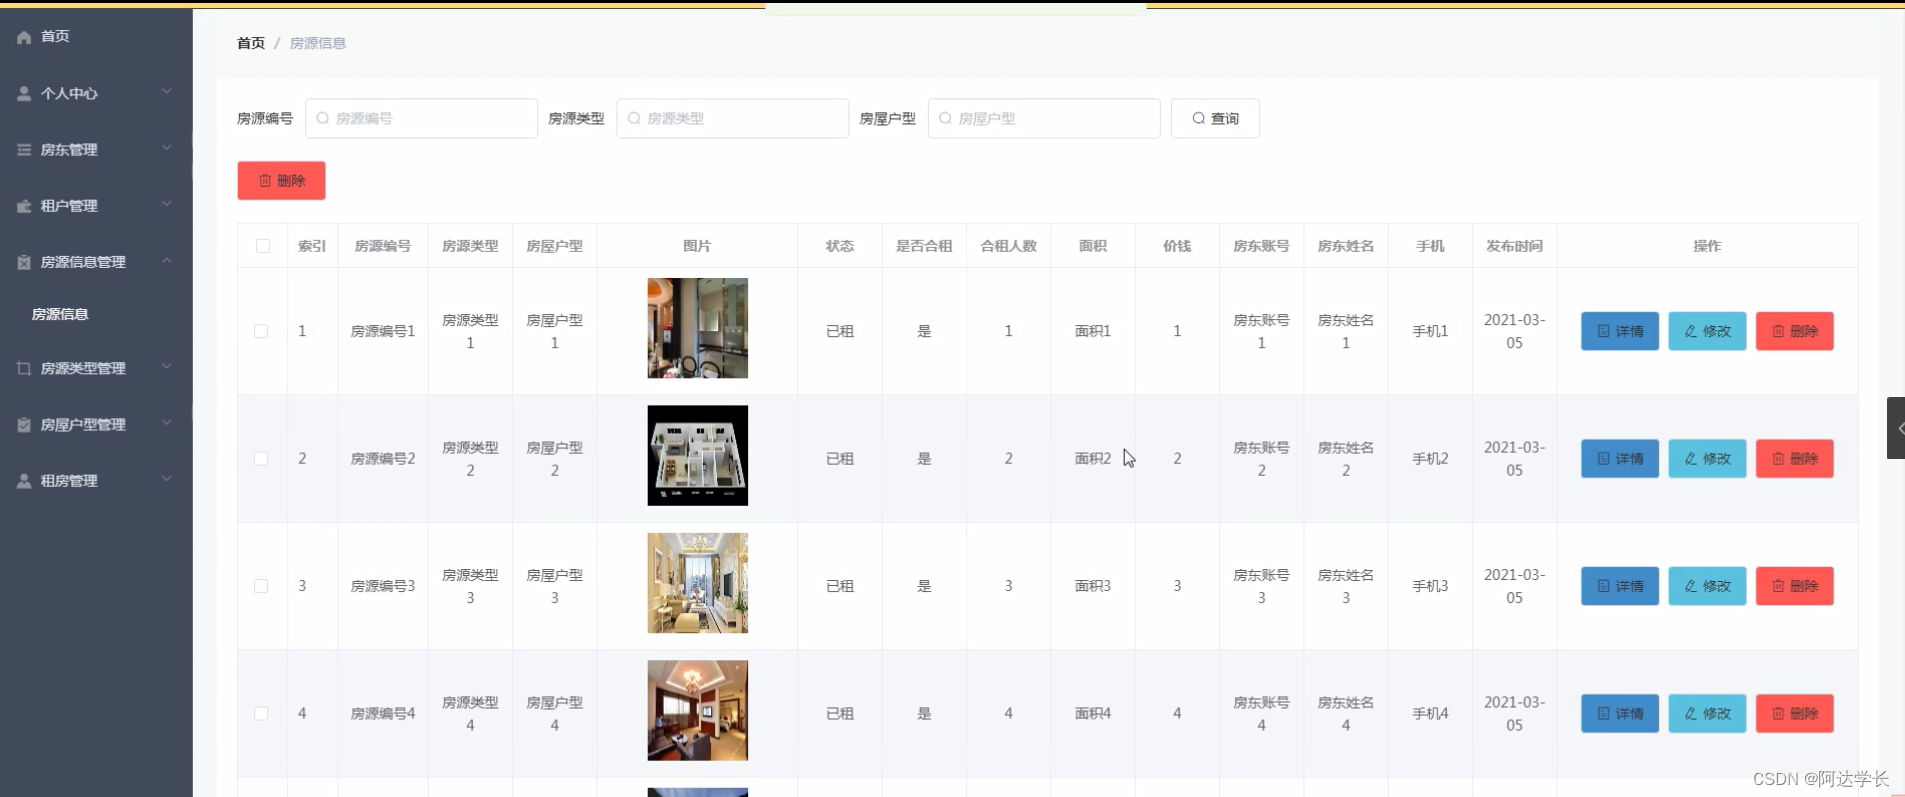Click the 查询 search button
The image size is (1905, 797).
coord(1215,118)
